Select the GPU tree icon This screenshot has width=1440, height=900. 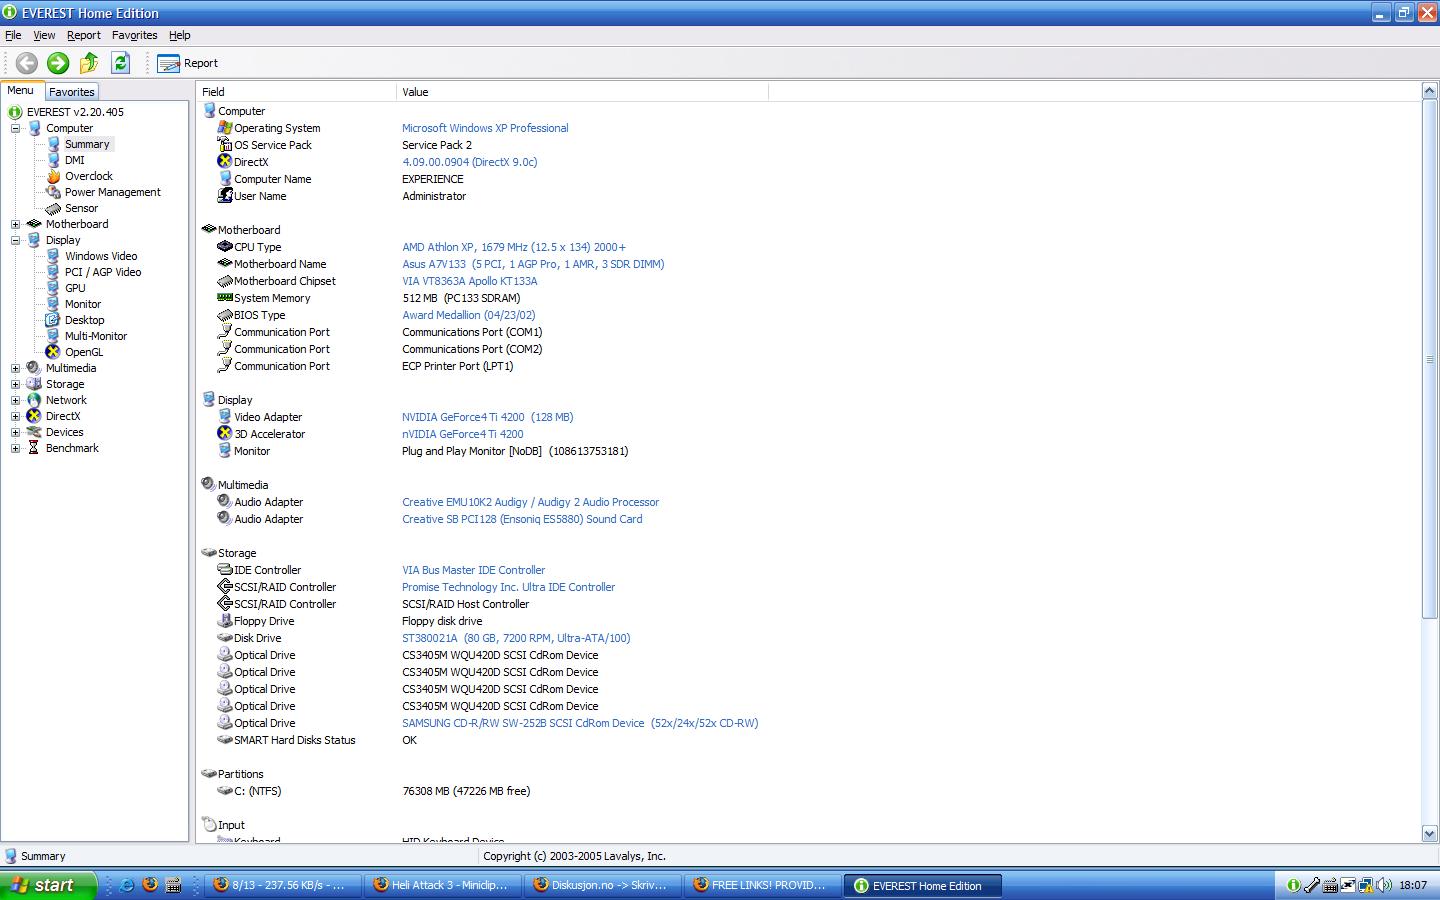(53, 288)
